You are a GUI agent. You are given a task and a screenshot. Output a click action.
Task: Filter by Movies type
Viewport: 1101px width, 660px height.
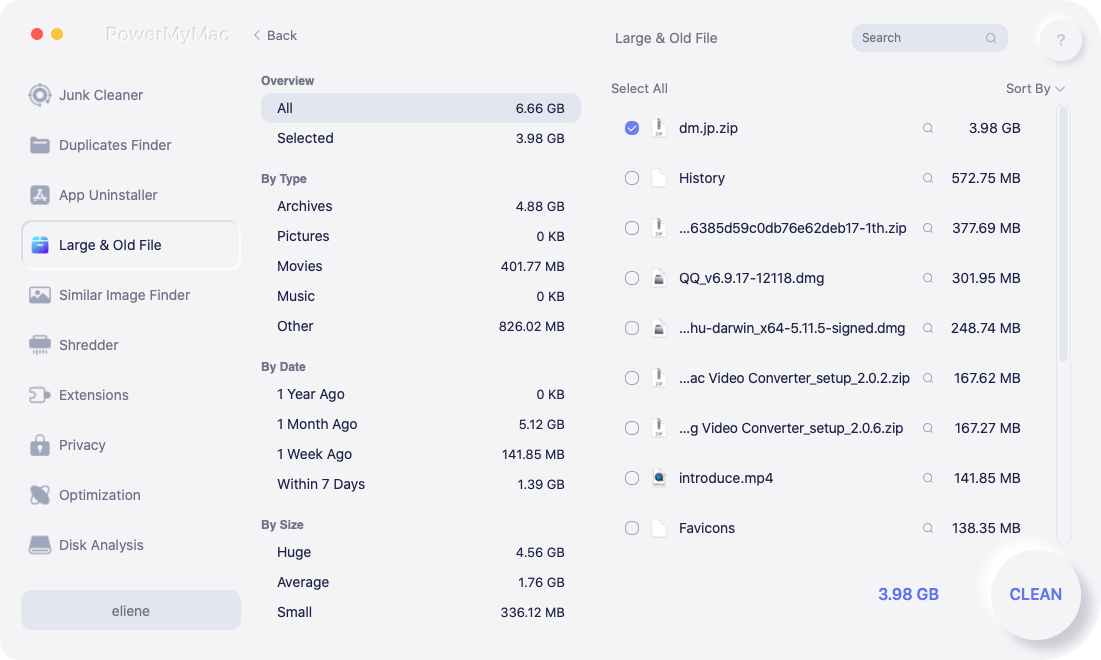421,266
